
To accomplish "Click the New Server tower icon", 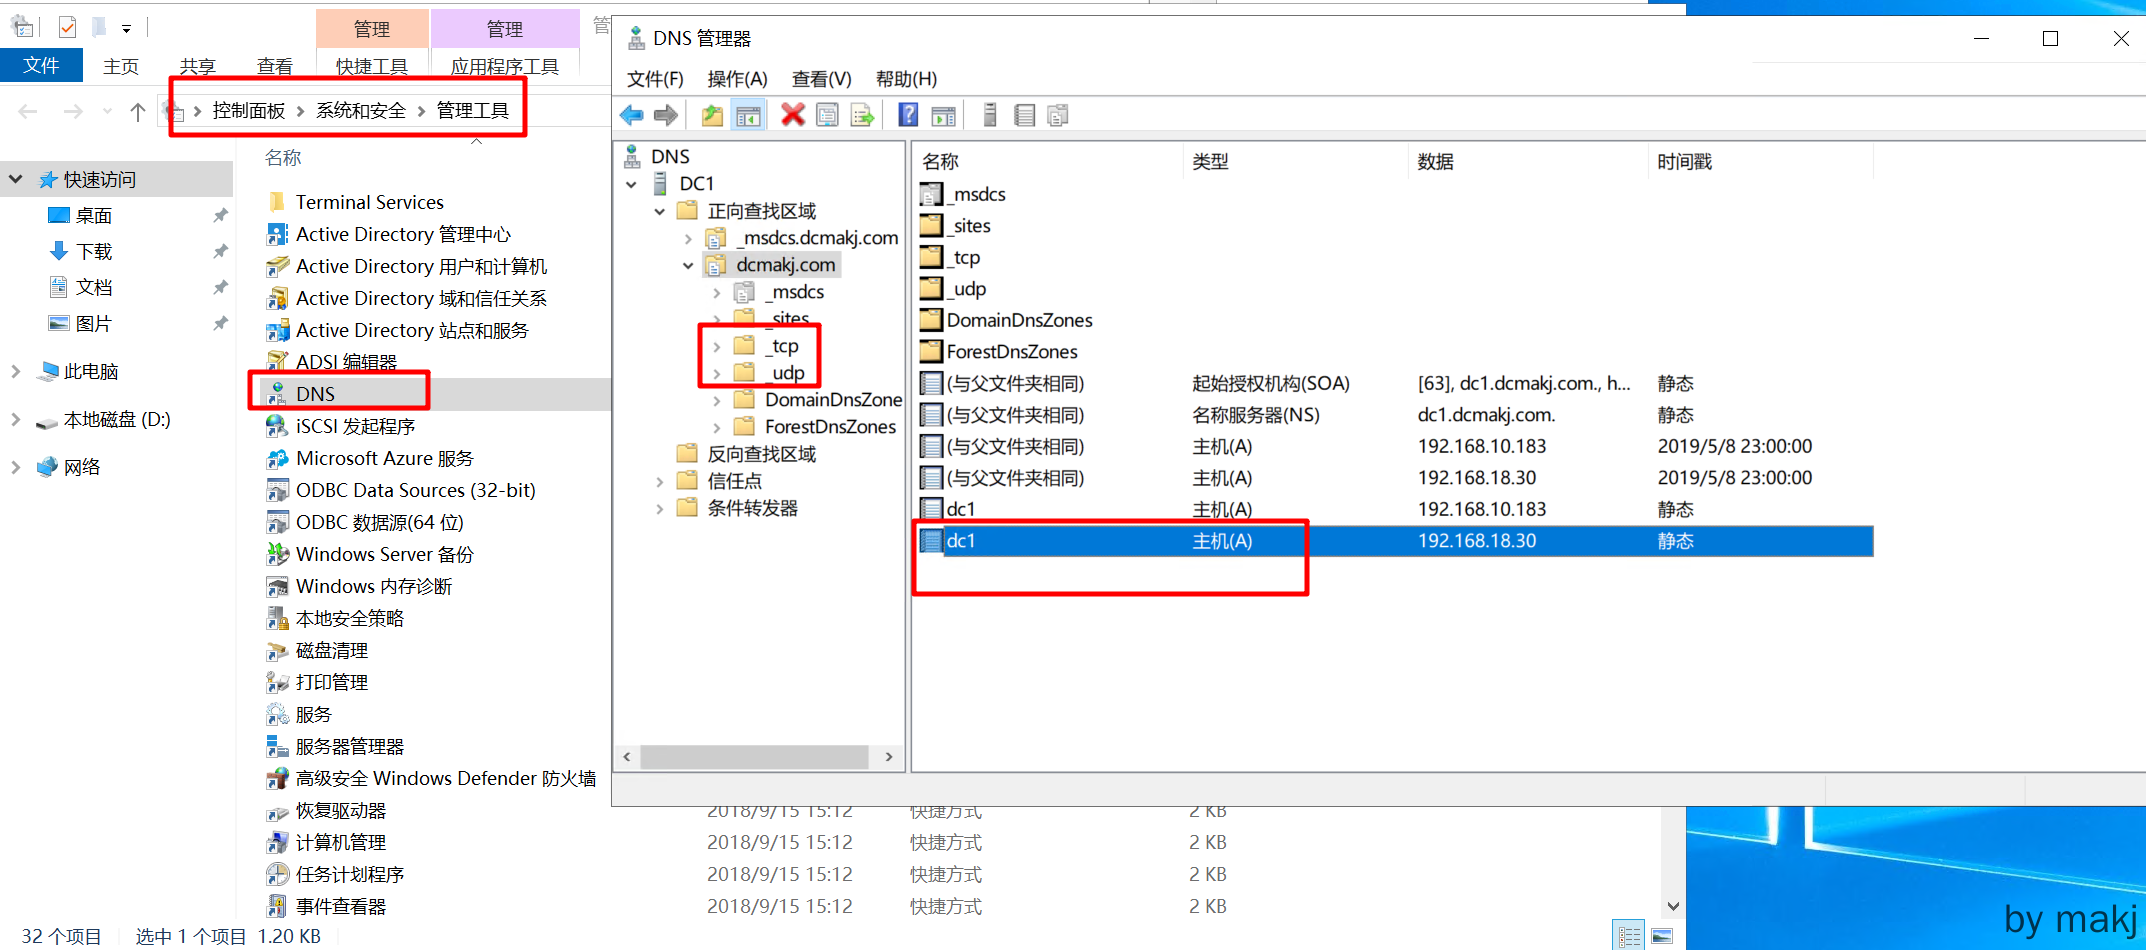I will 990,115.
